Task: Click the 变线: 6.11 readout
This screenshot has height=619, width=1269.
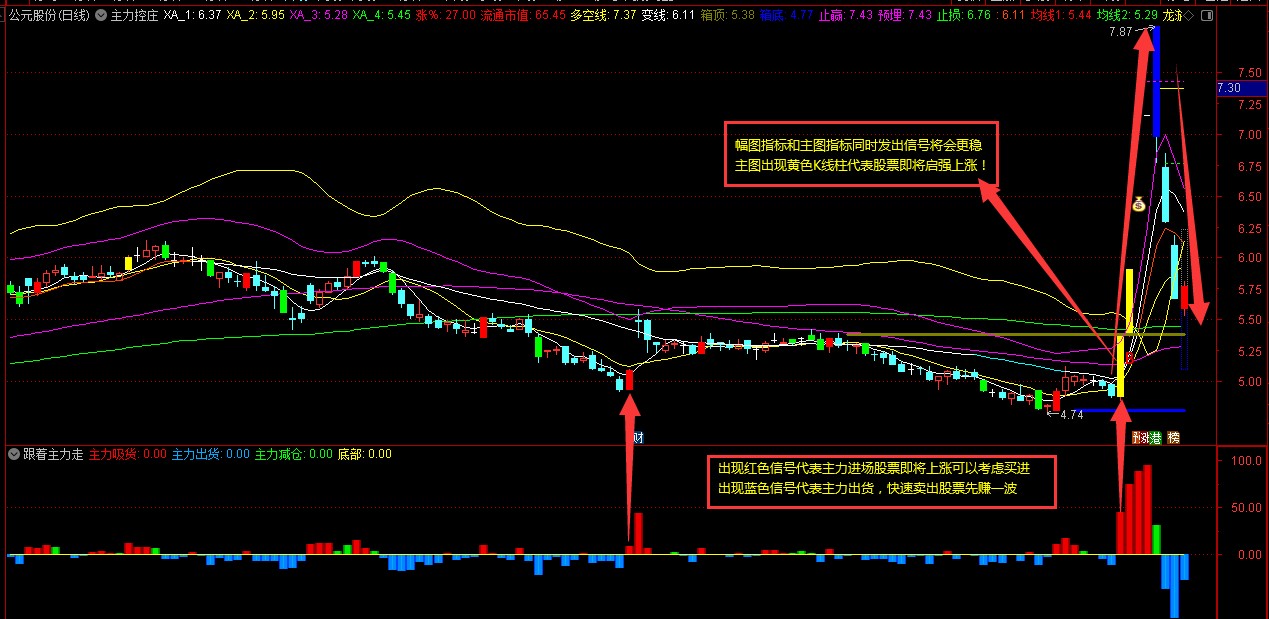Action: 669,16
